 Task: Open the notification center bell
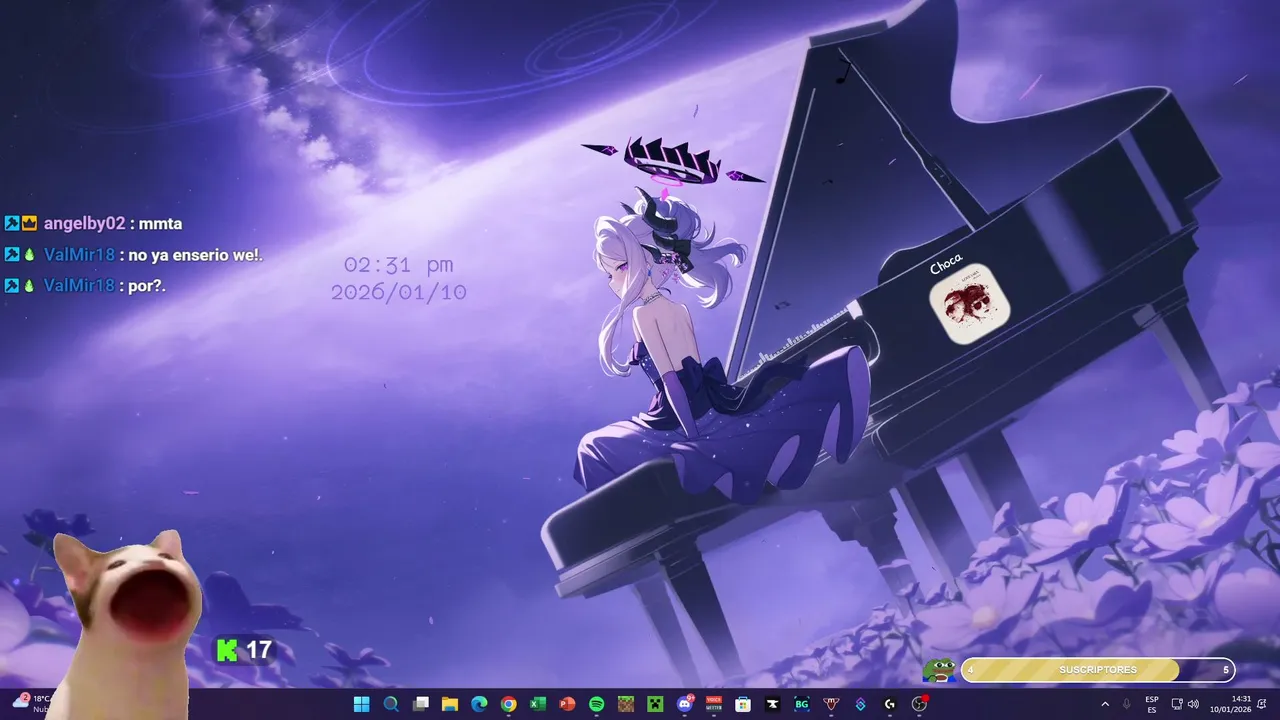click(1262, 704)
